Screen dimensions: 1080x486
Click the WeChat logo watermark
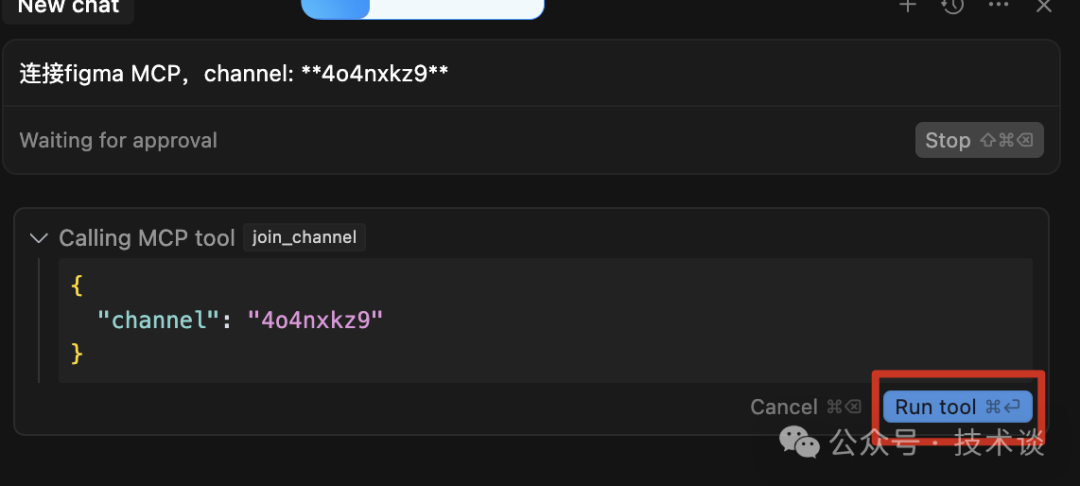[x=800, y=442]
